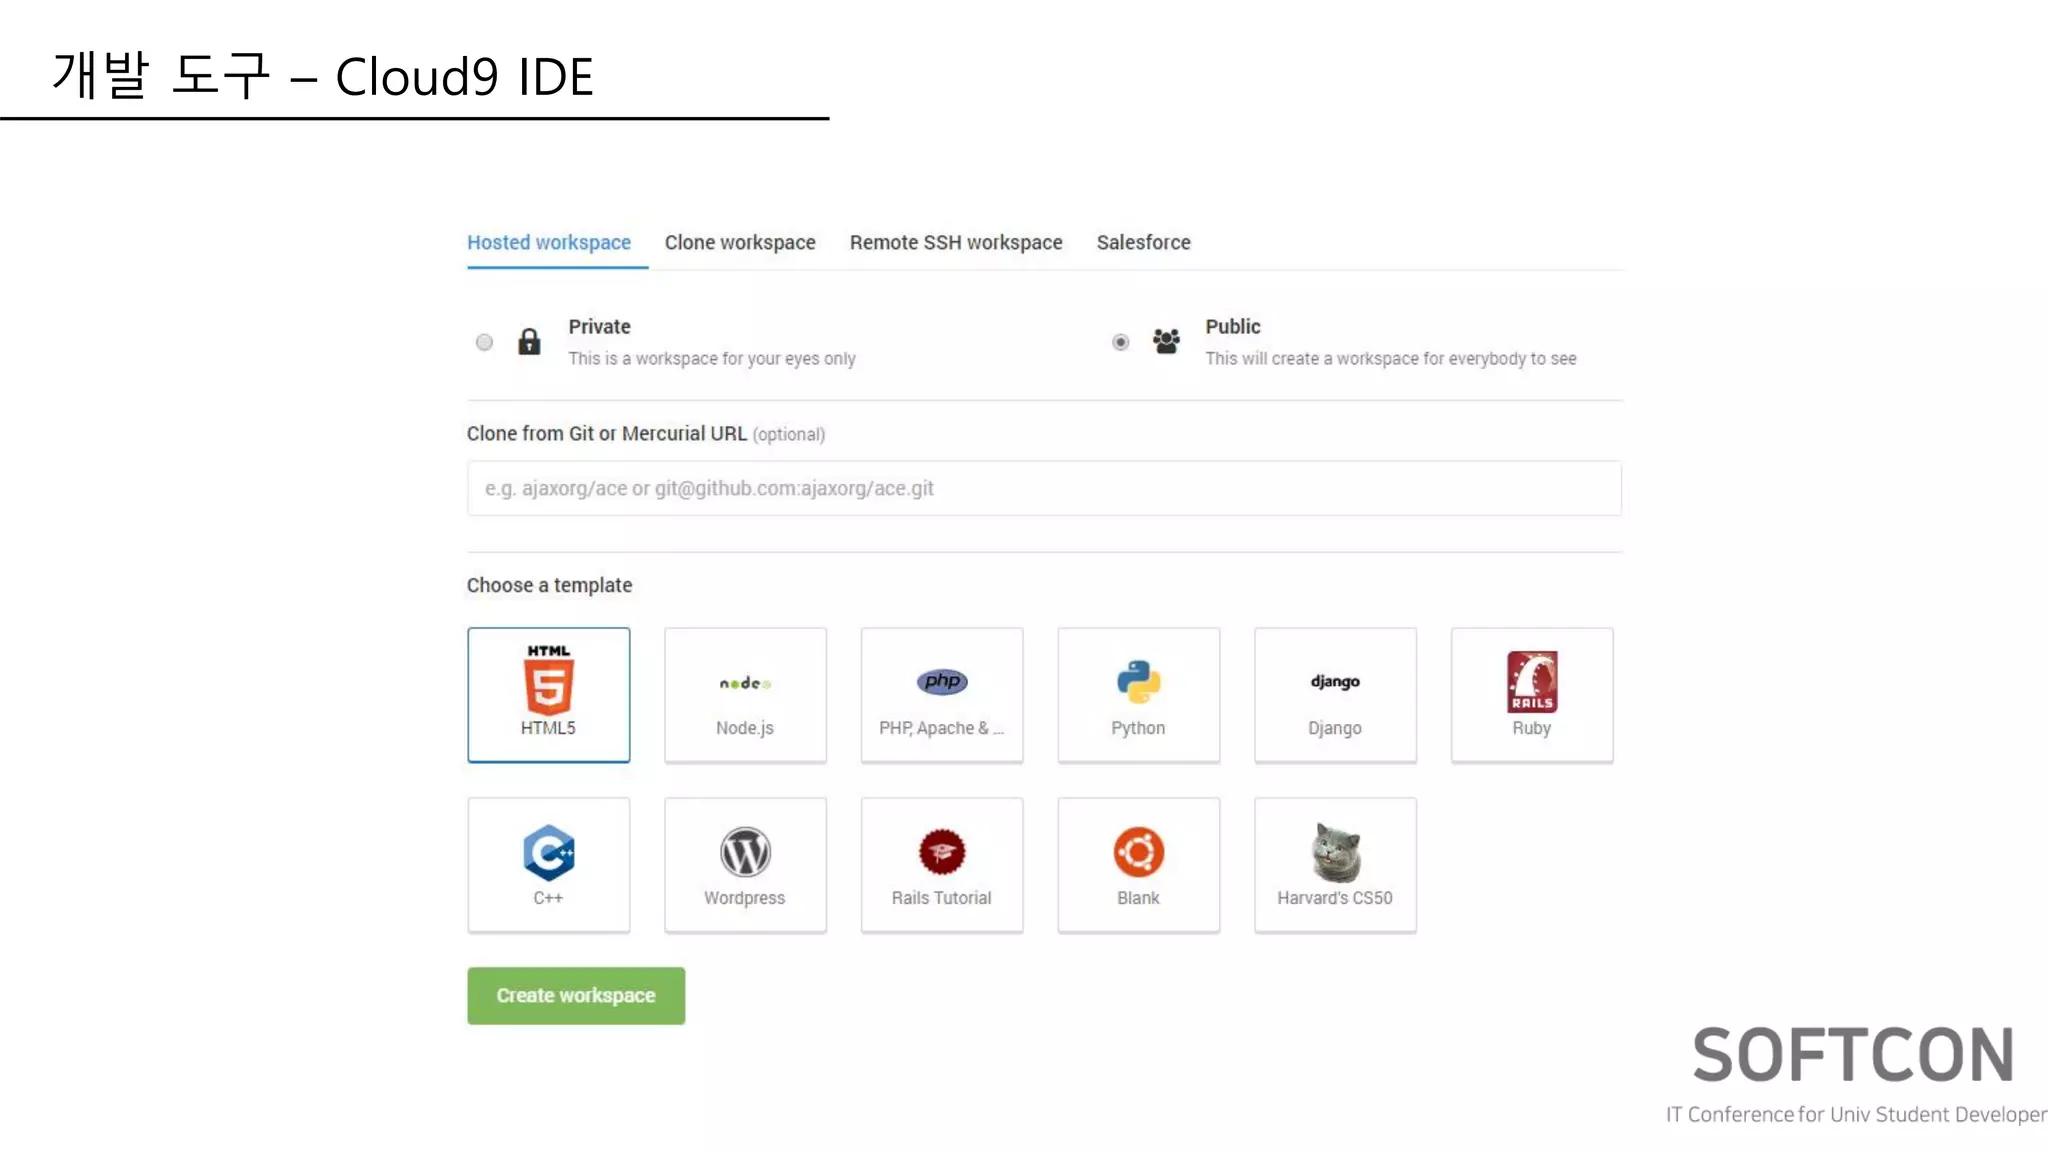Select the Blank Ubuntu template icon

click(1138, 852)
